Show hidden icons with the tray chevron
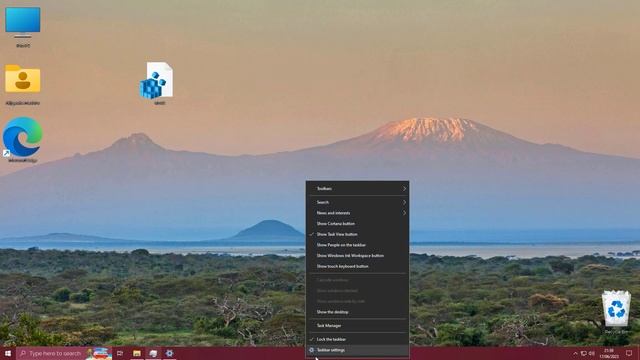This screenshot has width=640, height=360. tap(575, 353)
